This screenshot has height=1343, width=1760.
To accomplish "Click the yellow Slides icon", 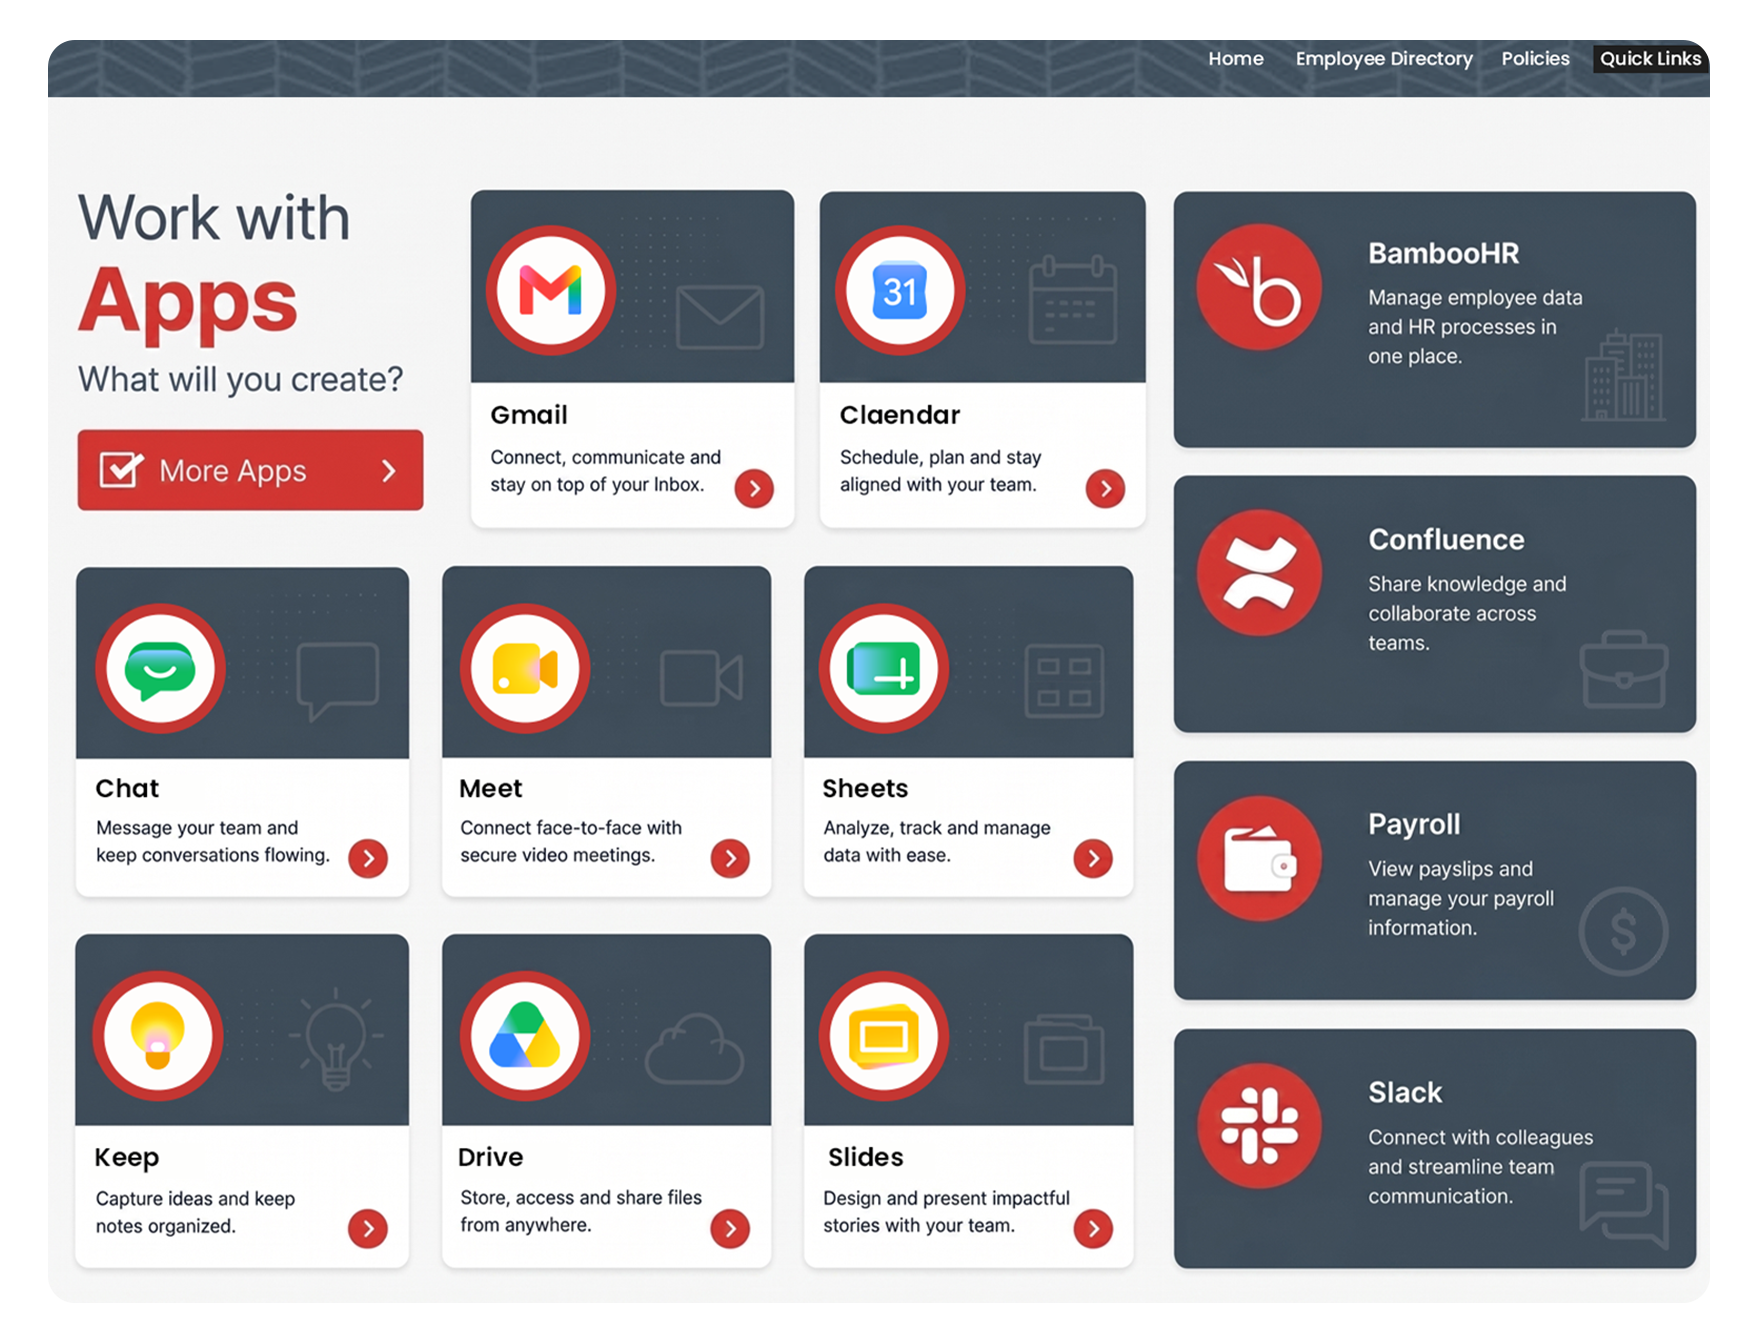I will coord(884,1036).
